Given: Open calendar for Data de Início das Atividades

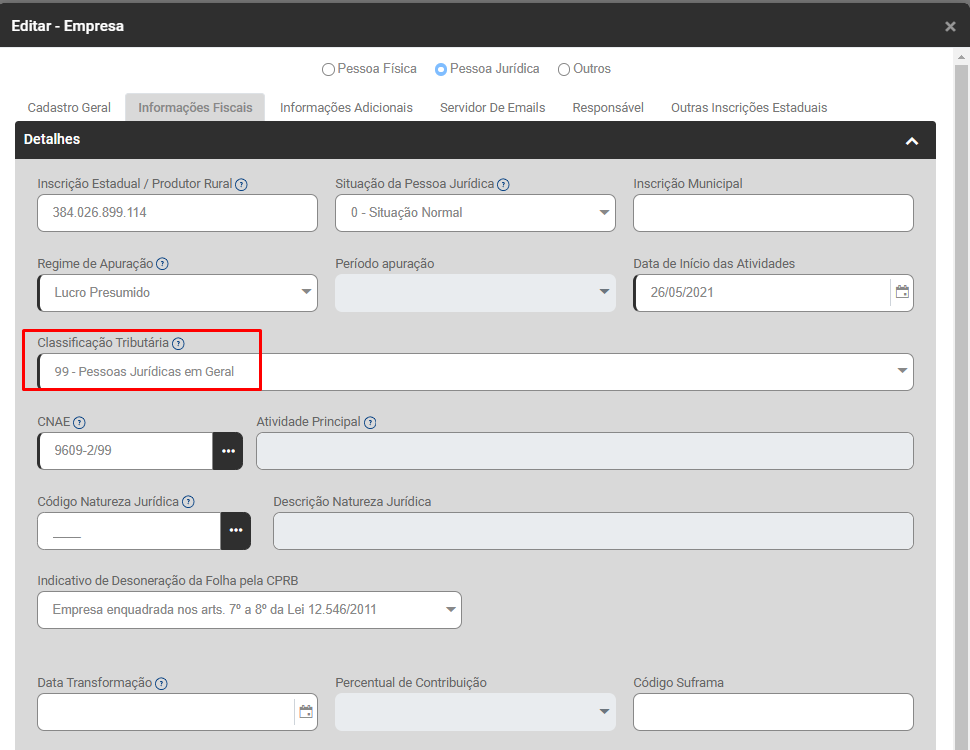Looking at the screenshot, I should [x=902, y=292].
